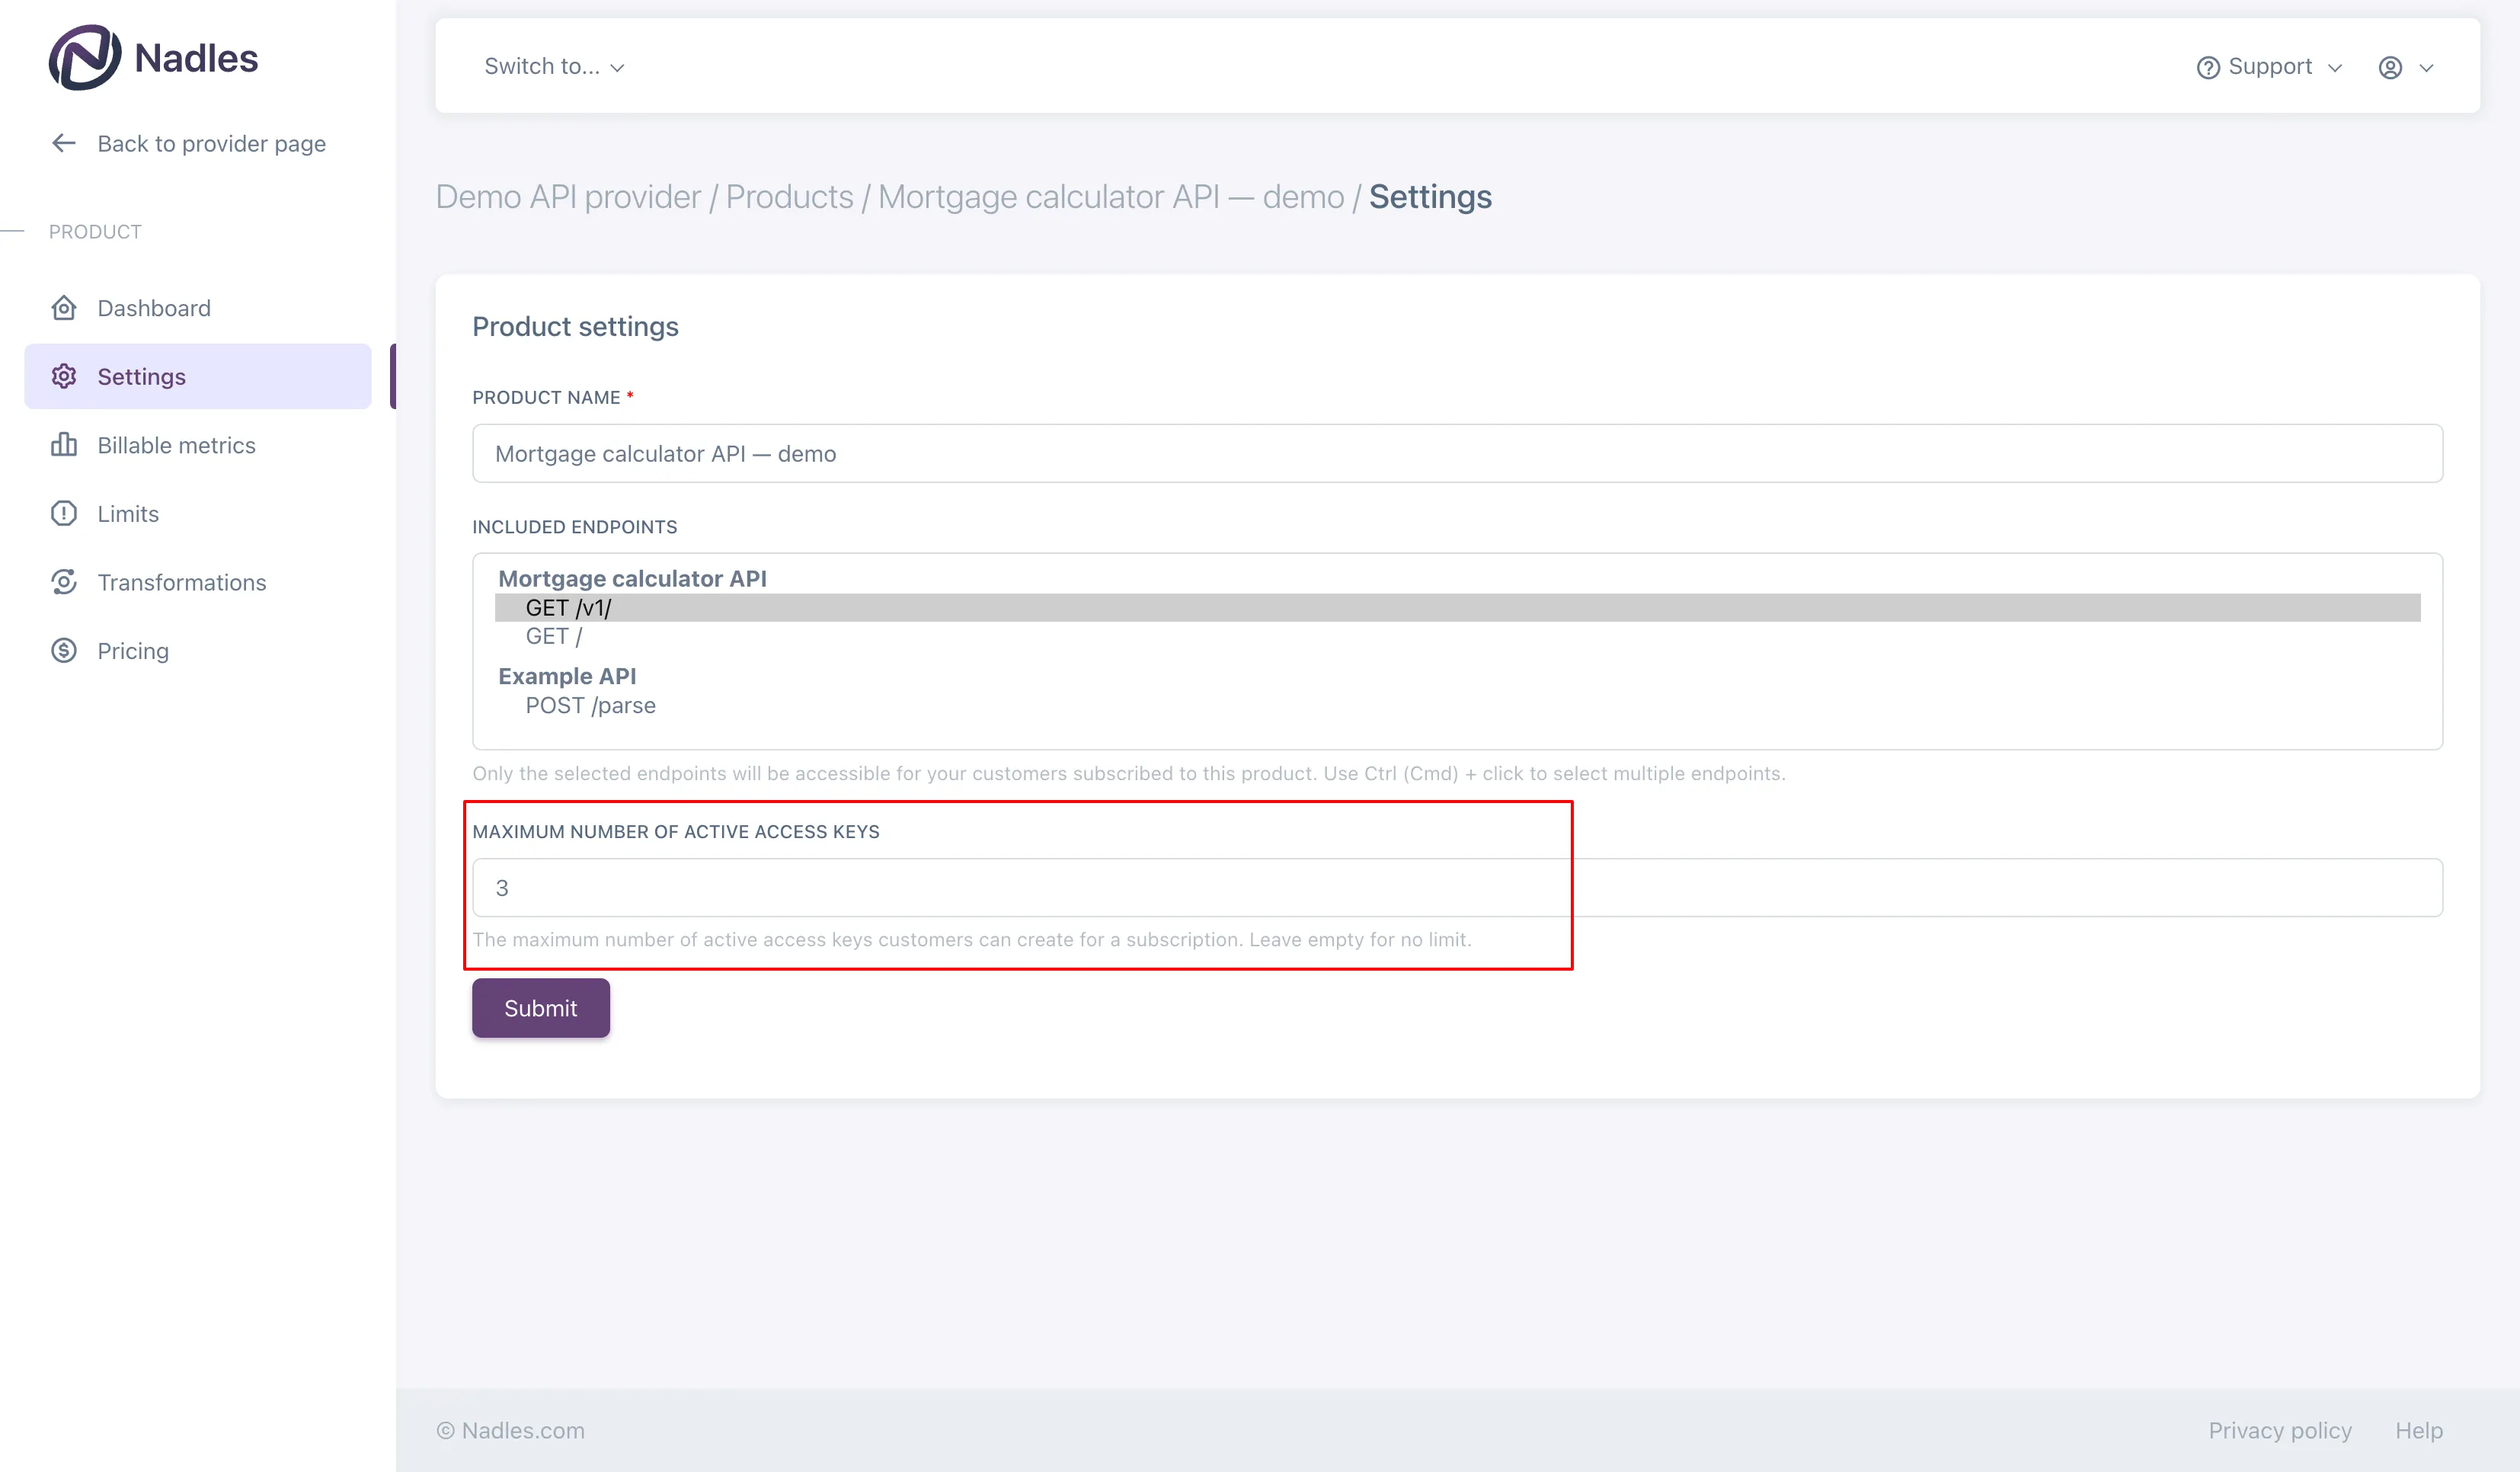Click Demo API provider breadcrumb
Screen dimensions: 2520x1472
pos(568,197)
